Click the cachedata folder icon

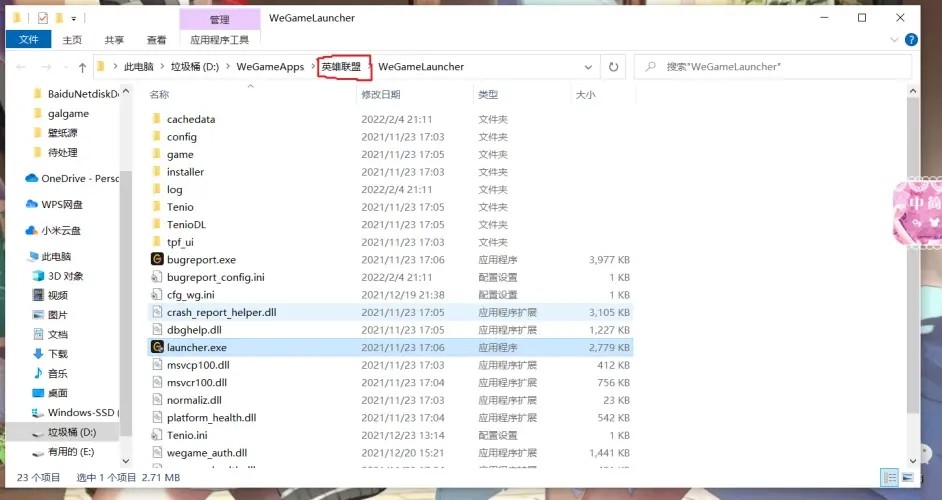pos(157,118)
